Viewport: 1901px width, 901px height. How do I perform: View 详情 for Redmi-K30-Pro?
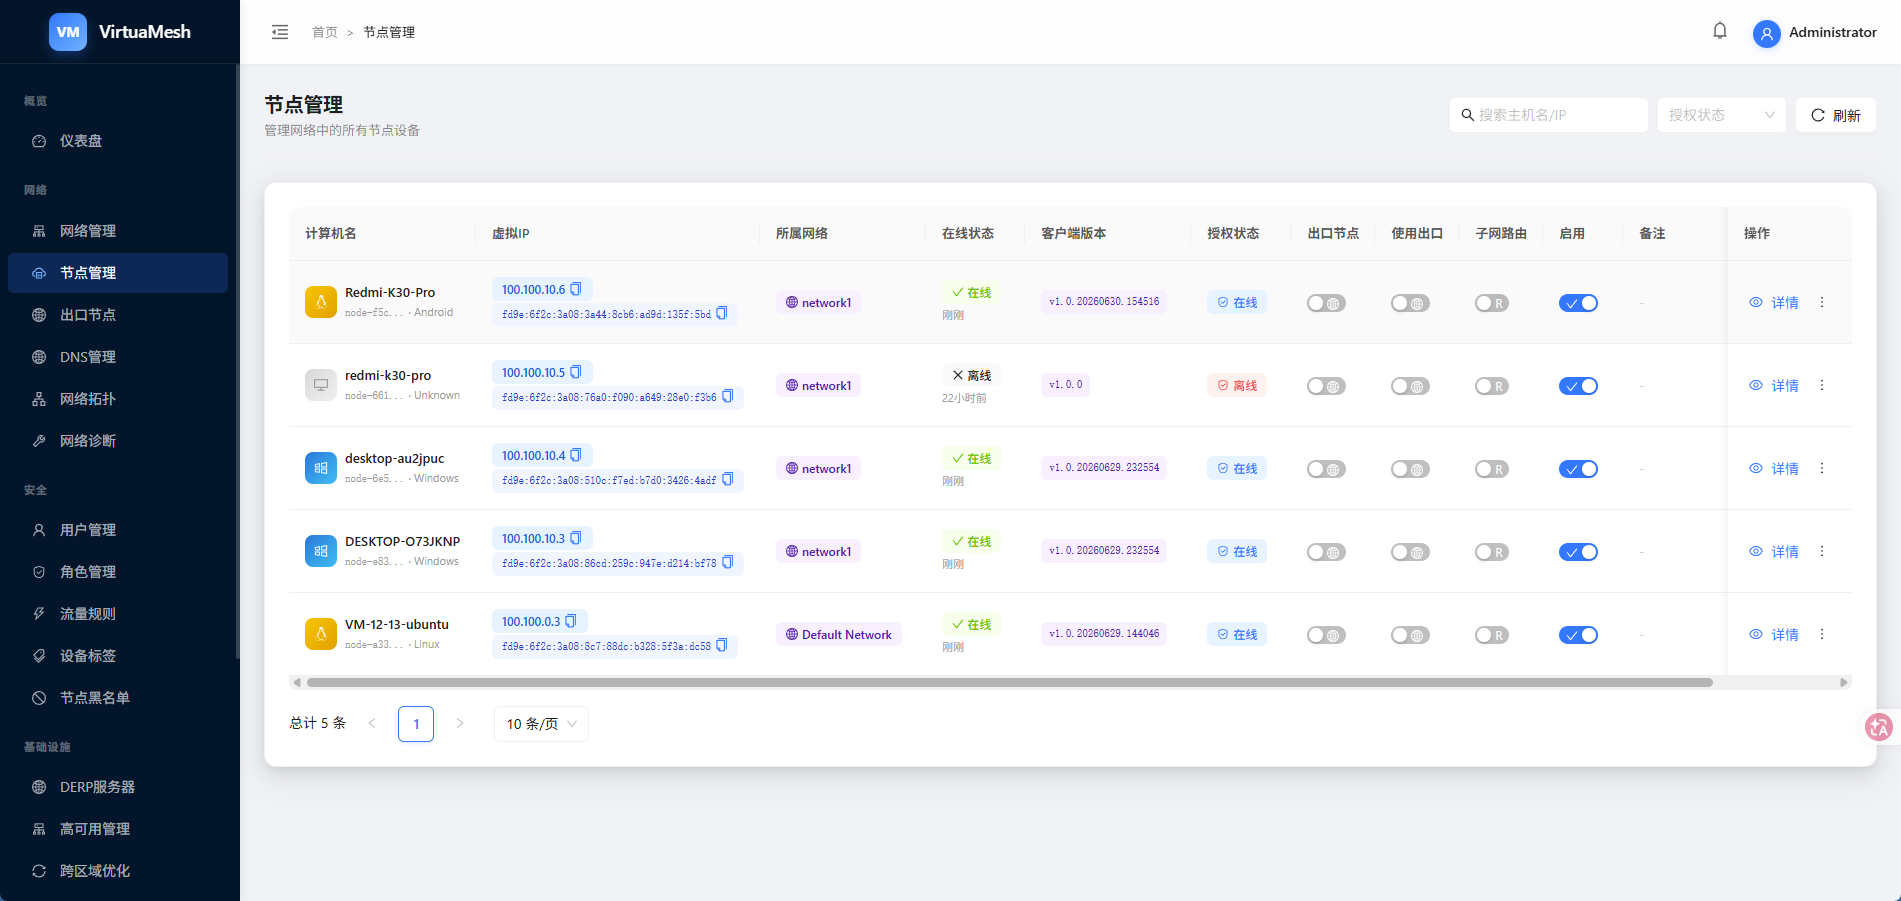(1774, 302)
